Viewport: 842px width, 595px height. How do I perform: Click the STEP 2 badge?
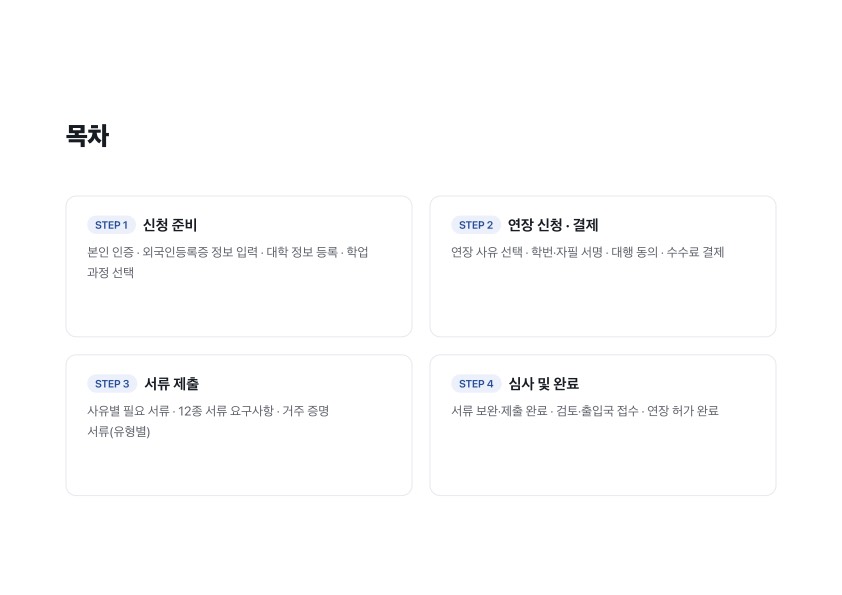pyautogui.click(x=476, y=225)
